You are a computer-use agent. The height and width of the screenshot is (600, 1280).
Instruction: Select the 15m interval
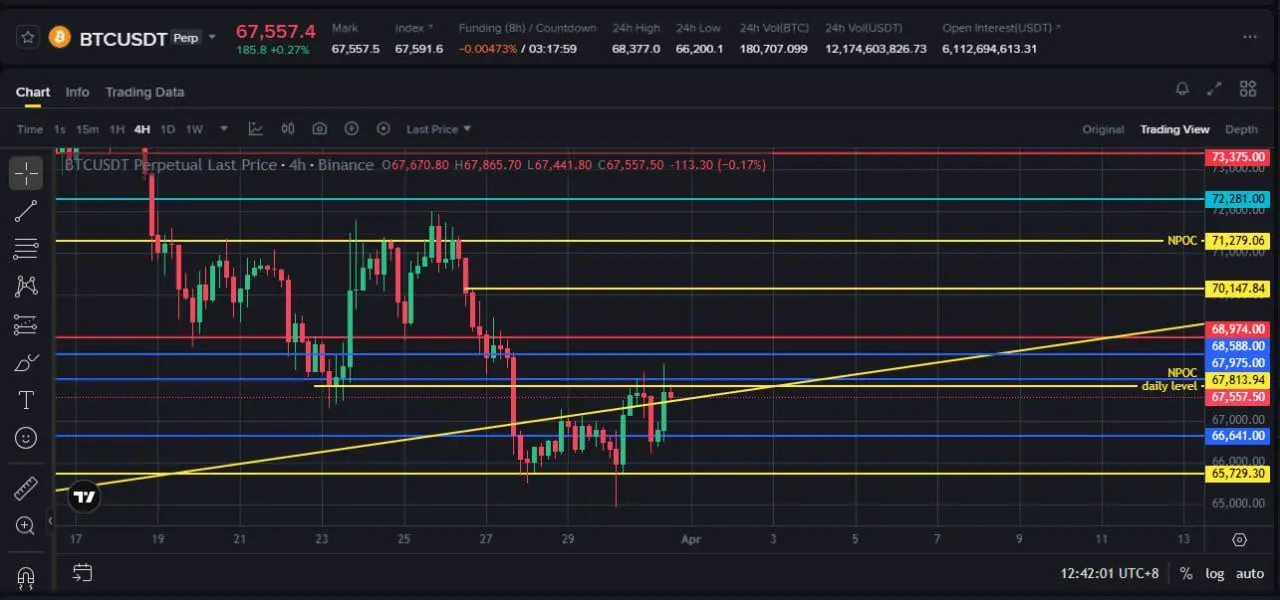(x=87, y=129)
